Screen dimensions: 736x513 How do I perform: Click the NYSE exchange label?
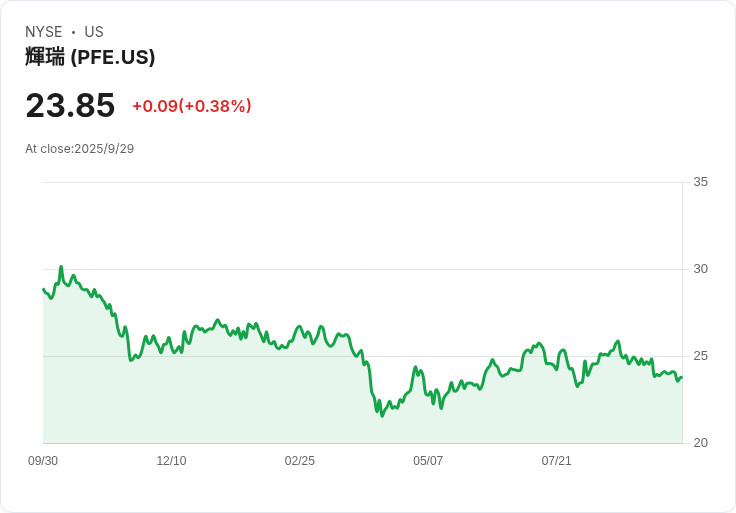44,32
